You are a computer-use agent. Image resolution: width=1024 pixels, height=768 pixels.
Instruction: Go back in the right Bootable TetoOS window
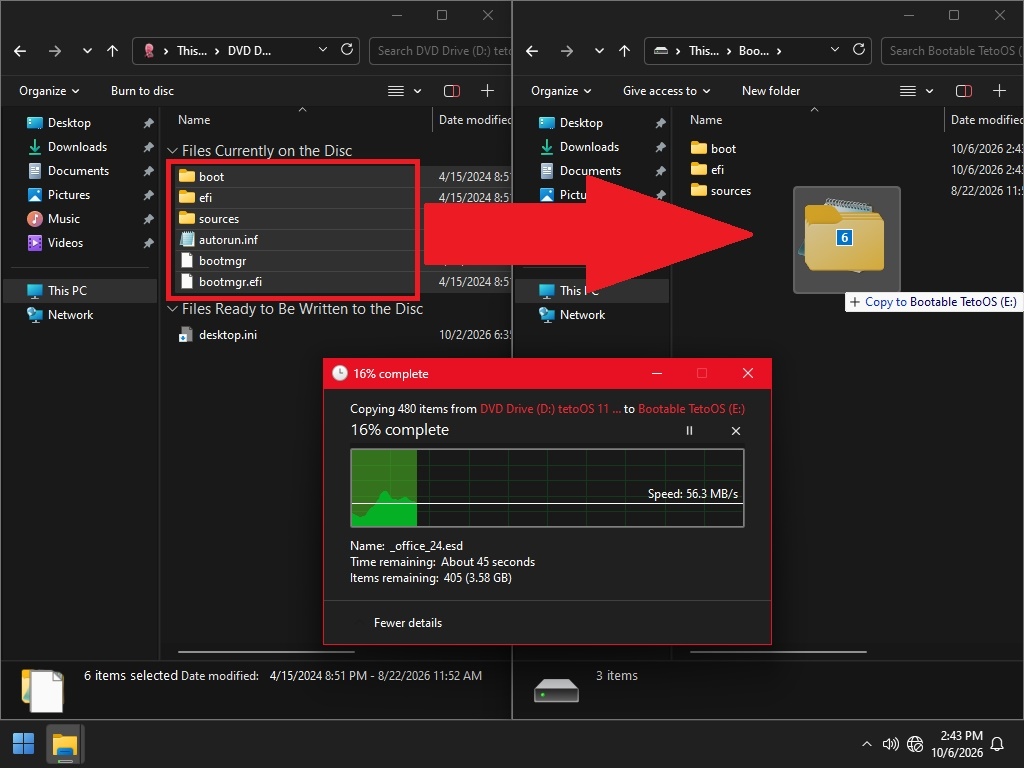532,51
